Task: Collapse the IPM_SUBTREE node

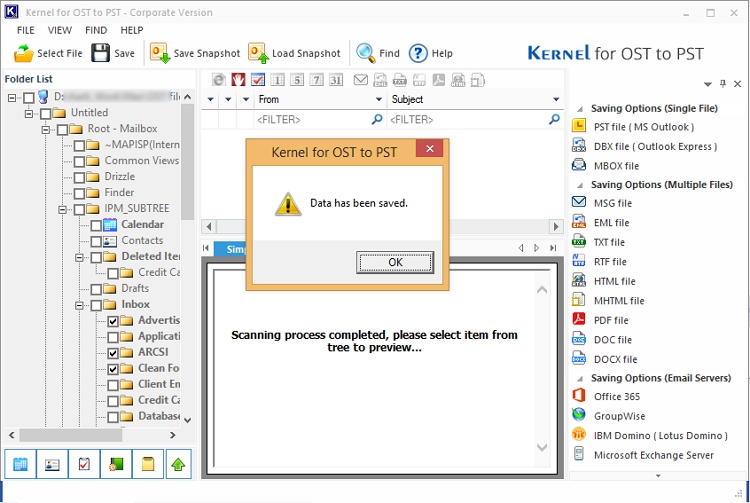Action: [x=62, y=209]
